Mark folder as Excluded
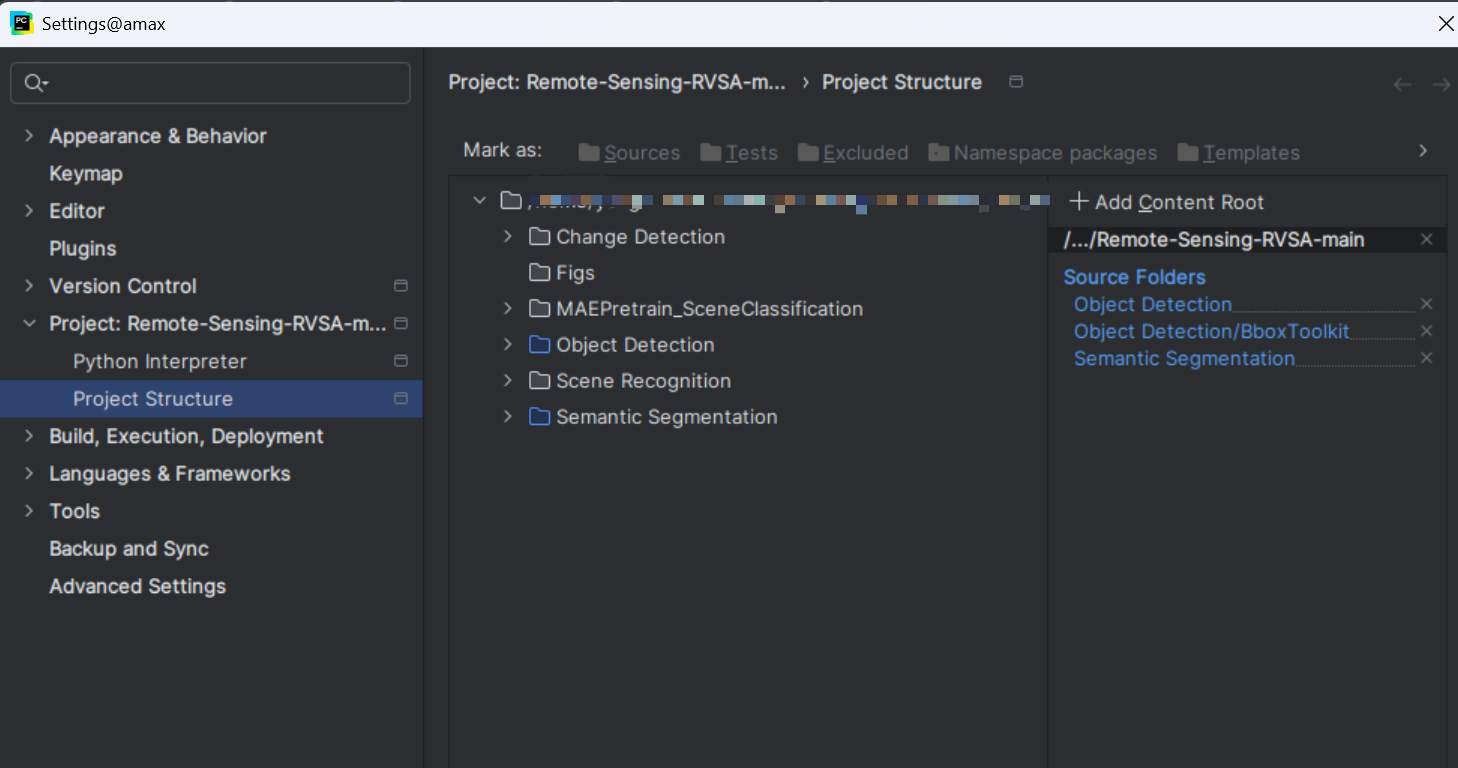1458x768 pixels. 853,153
